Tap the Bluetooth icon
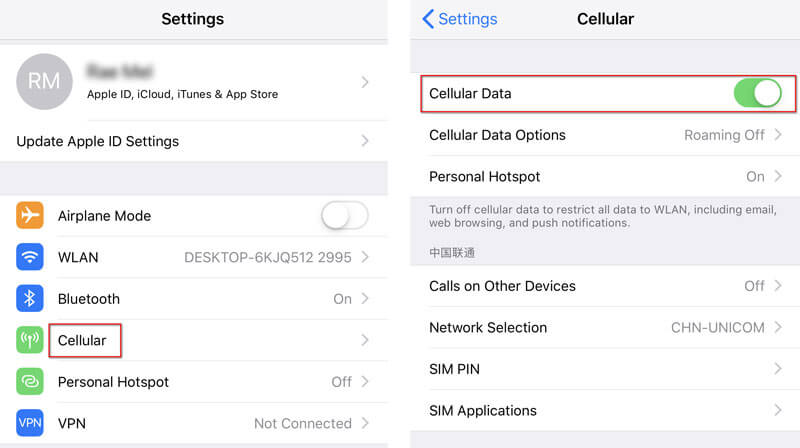 coord(30,298)
